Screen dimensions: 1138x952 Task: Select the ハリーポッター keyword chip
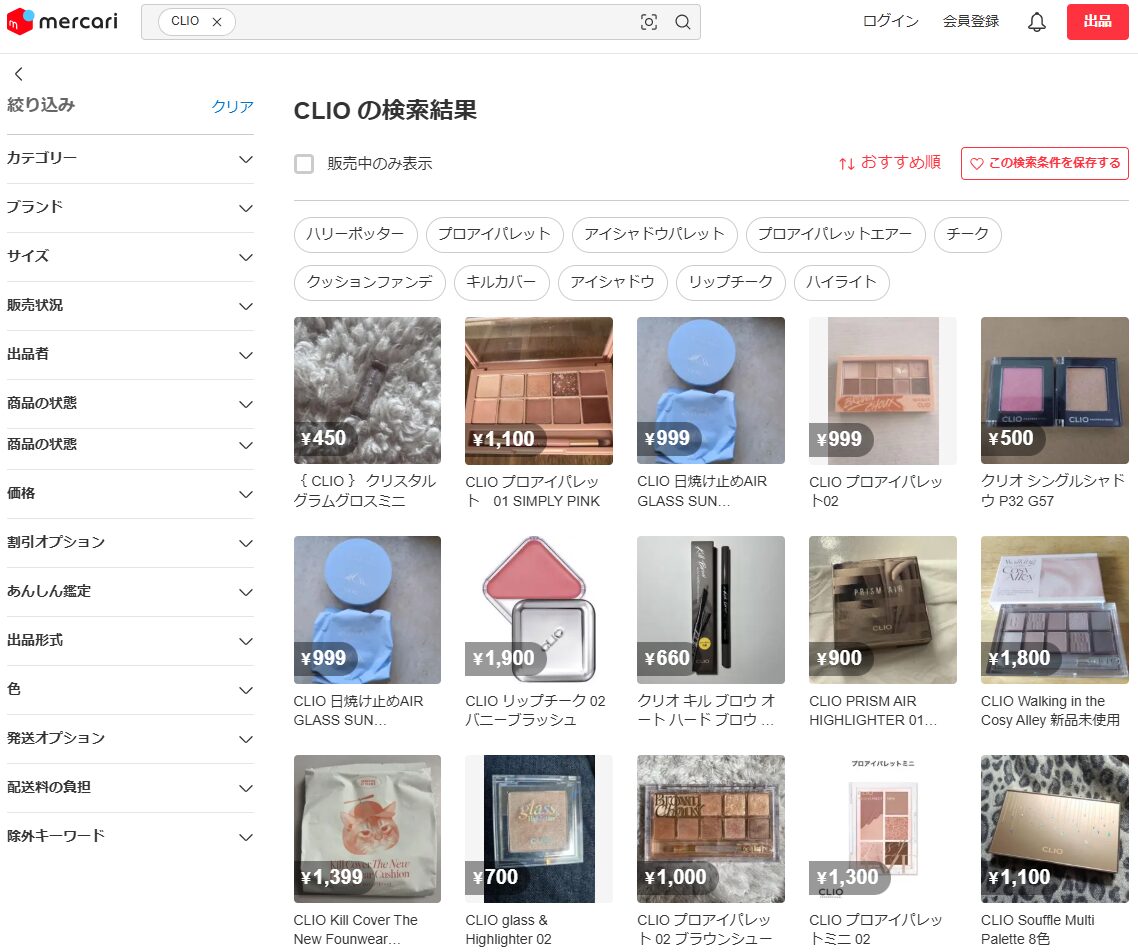tap(356, 234)
